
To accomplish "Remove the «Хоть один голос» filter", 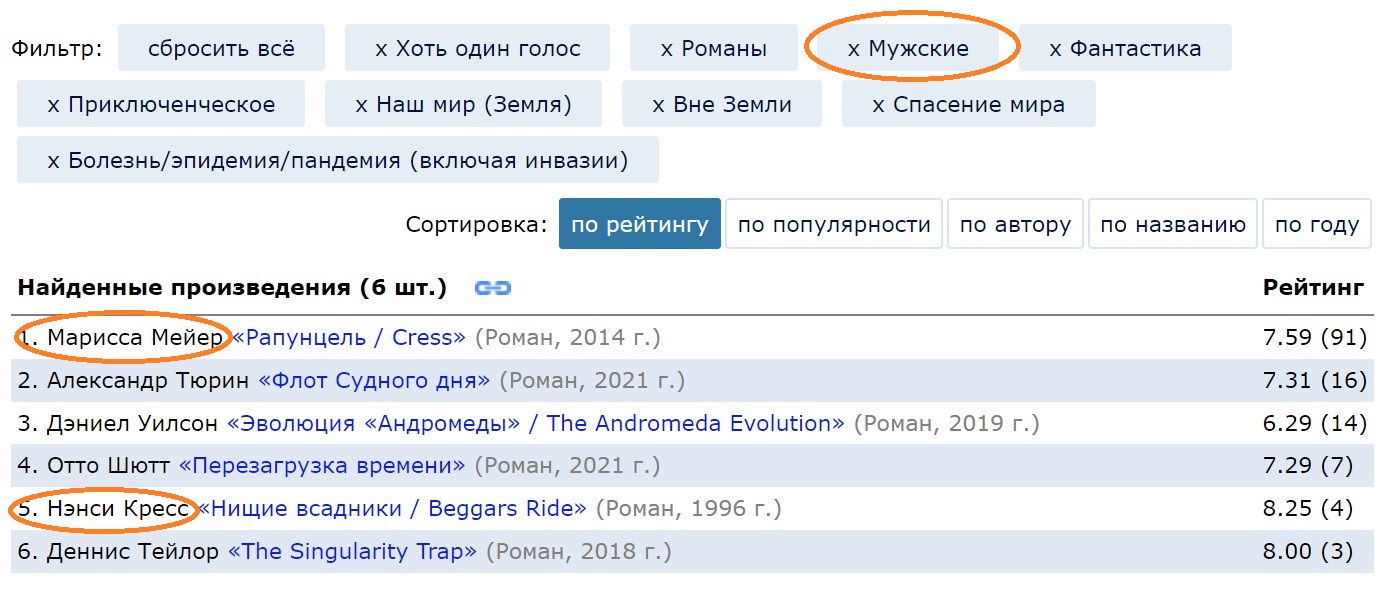I will [x=477, y=48].
